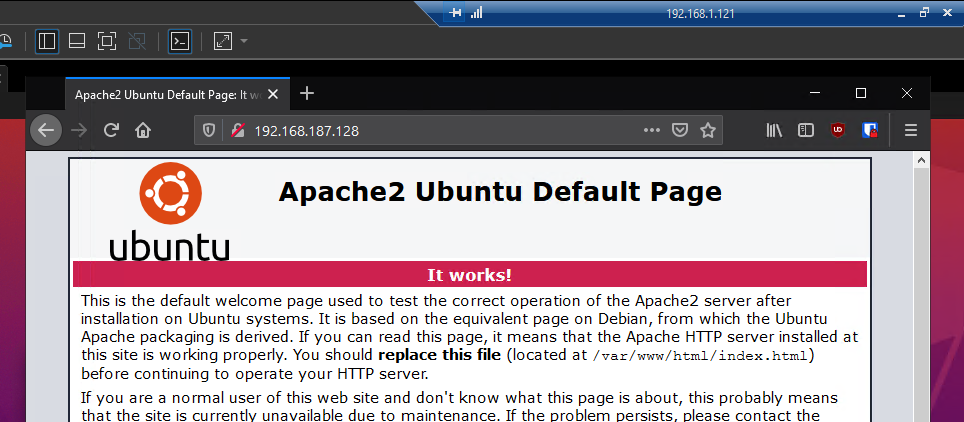Toggle the VM sidebar panel view icon
Screen dimensions: 964x422
point(47,41)
